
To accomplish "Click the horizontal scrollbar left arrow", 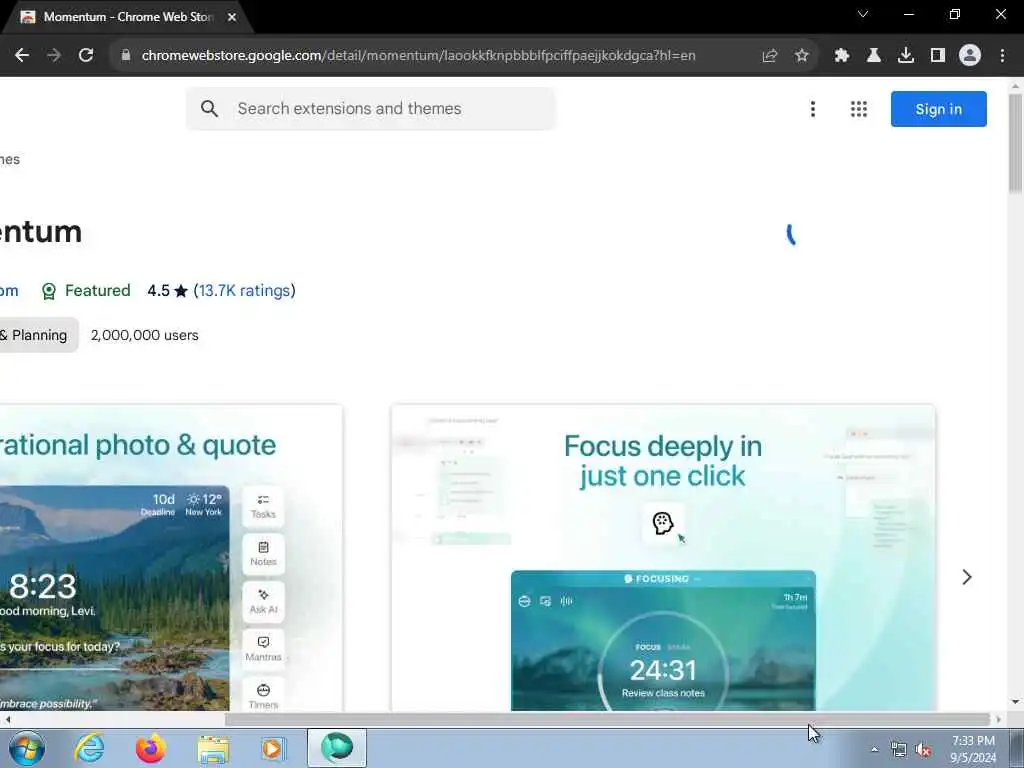I will pos(8,719).
